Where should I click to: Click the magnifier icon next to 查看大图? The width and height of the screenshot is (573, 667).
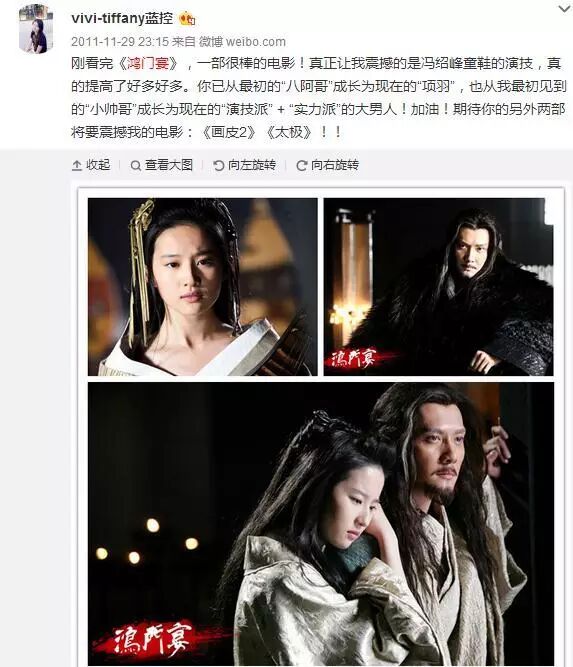[x=136, y=165]
